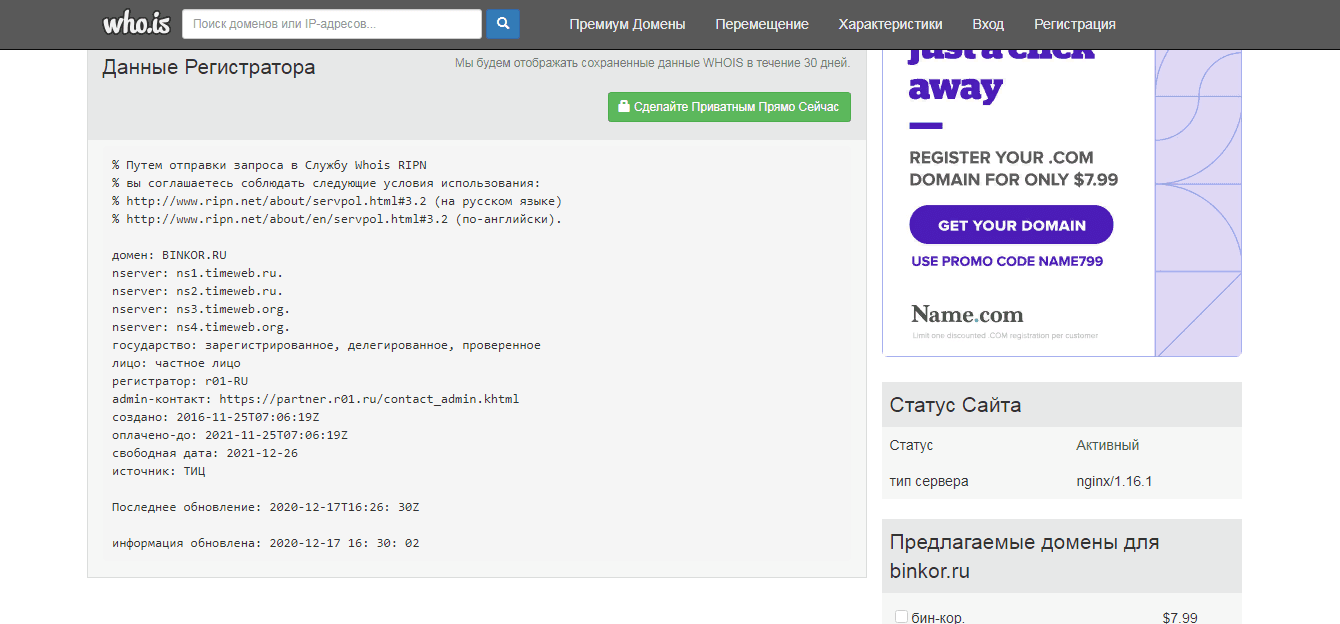Viewport: 1340px width, 624px height.
Task: Click the Name.com logo in advertisement
Action: (x=967, y=315)
